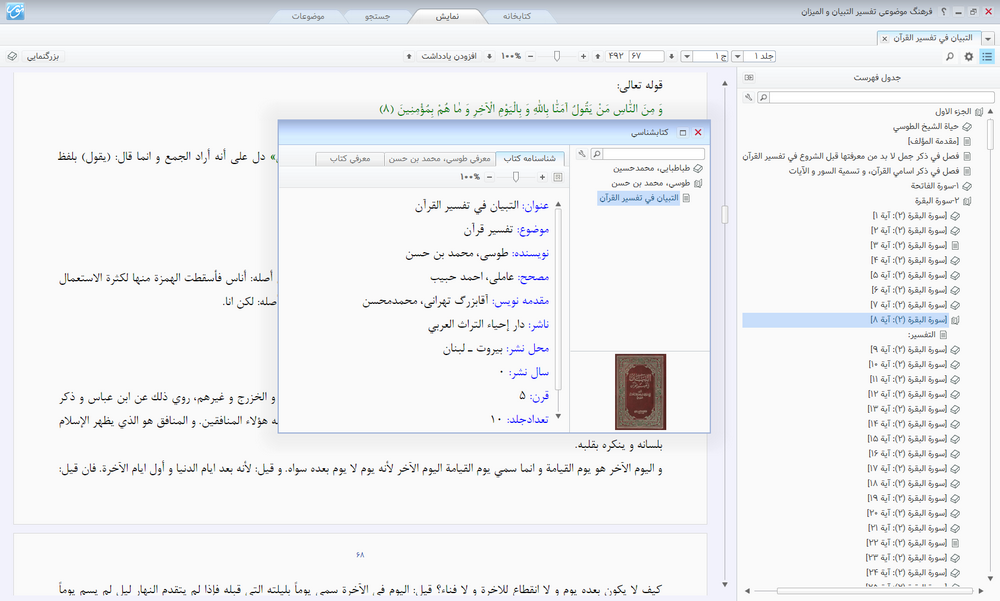Select [سورة البقرة (۲): آية ۱۰] tree item

click(x=908, y=364)
